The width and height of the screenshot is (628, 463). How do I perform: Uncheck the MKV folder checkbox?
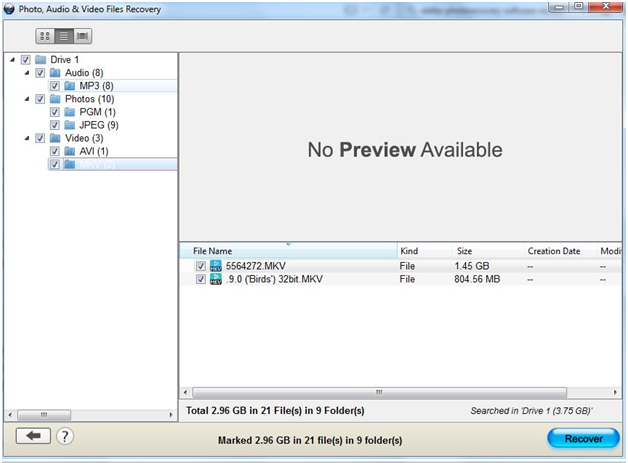point(55,164)
